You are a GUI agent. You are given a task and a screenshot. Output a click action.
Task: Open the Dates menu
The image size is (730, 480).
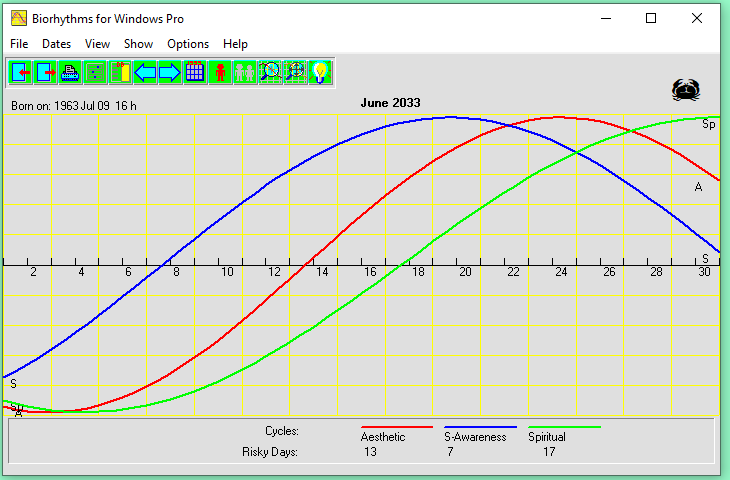pos(56,44)
